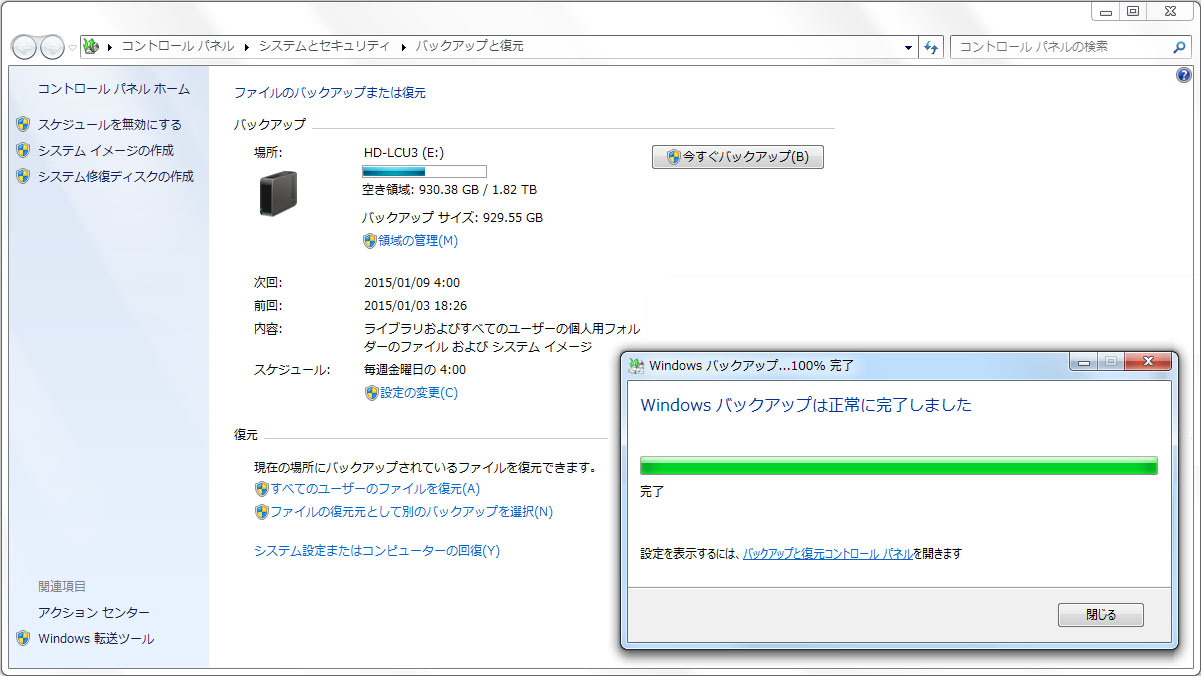
Task: Open アクション センター link
Action: 94,613
